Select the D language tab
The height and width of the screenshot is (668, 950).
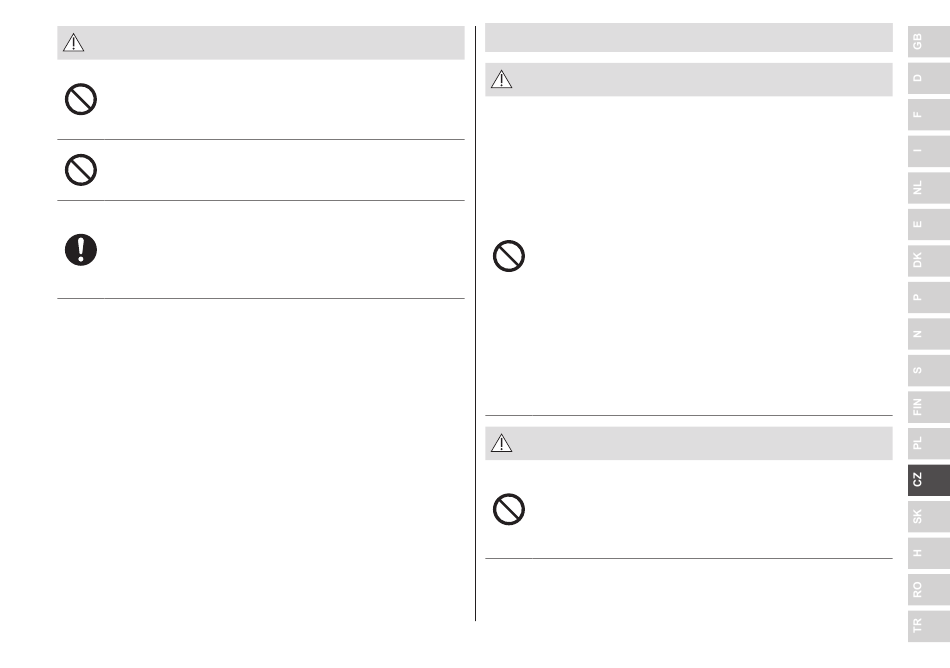(929, 78)
